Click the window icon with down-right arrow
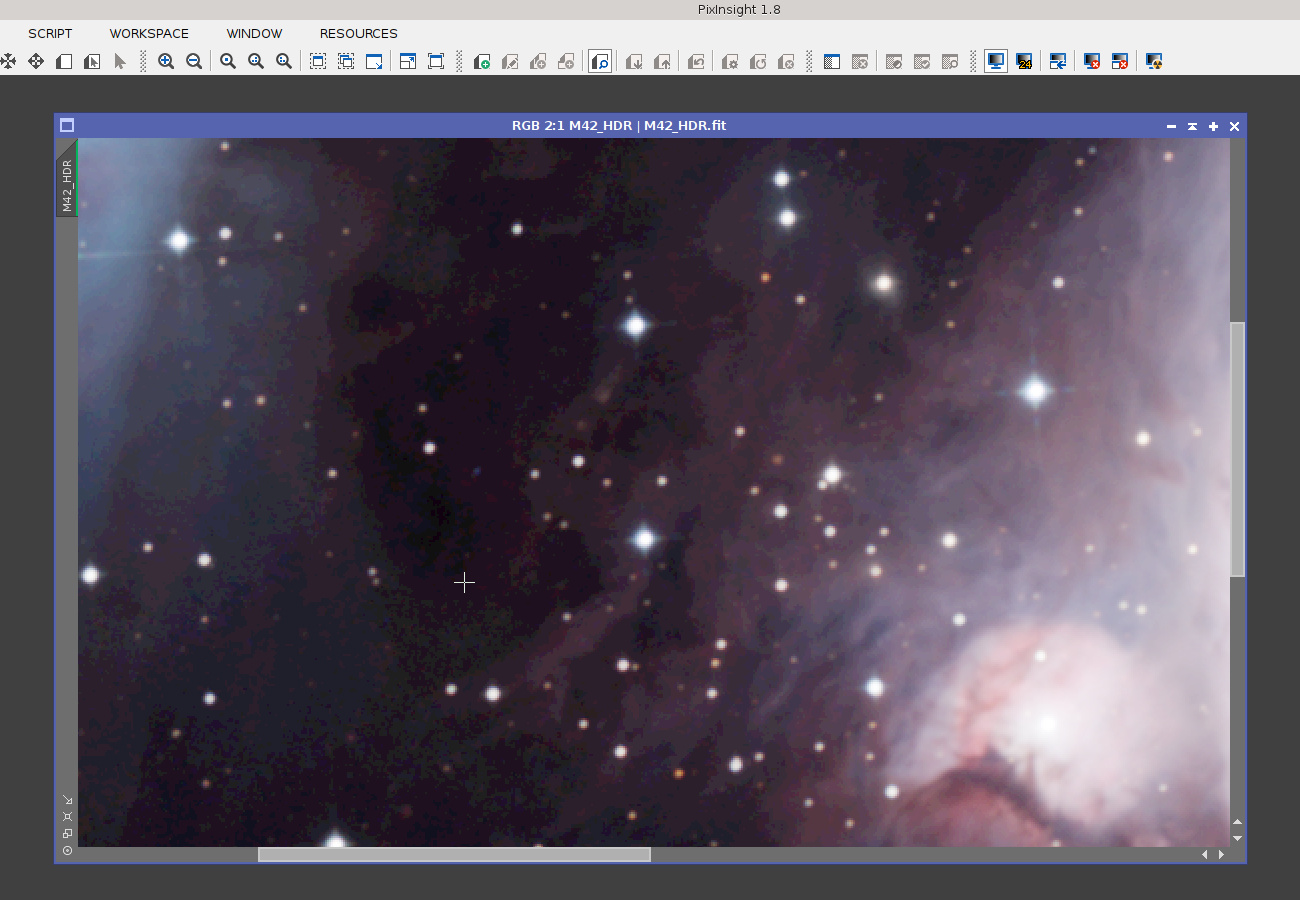1300x900 pixels. 374,61
